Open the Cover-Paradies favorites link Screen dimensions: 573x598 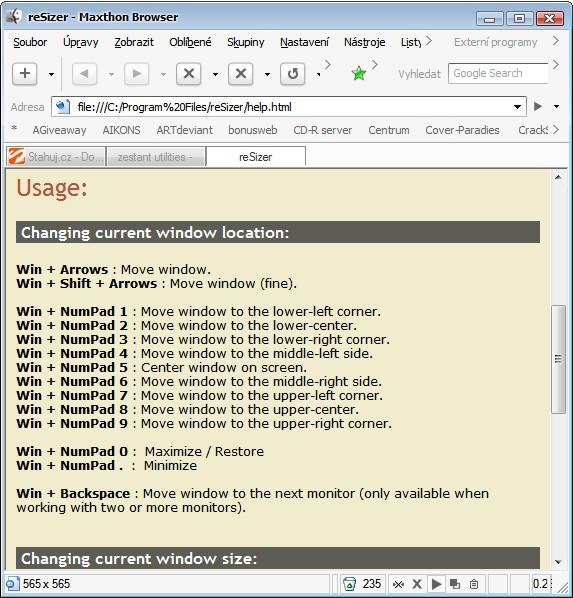click(x=462, y=130)
